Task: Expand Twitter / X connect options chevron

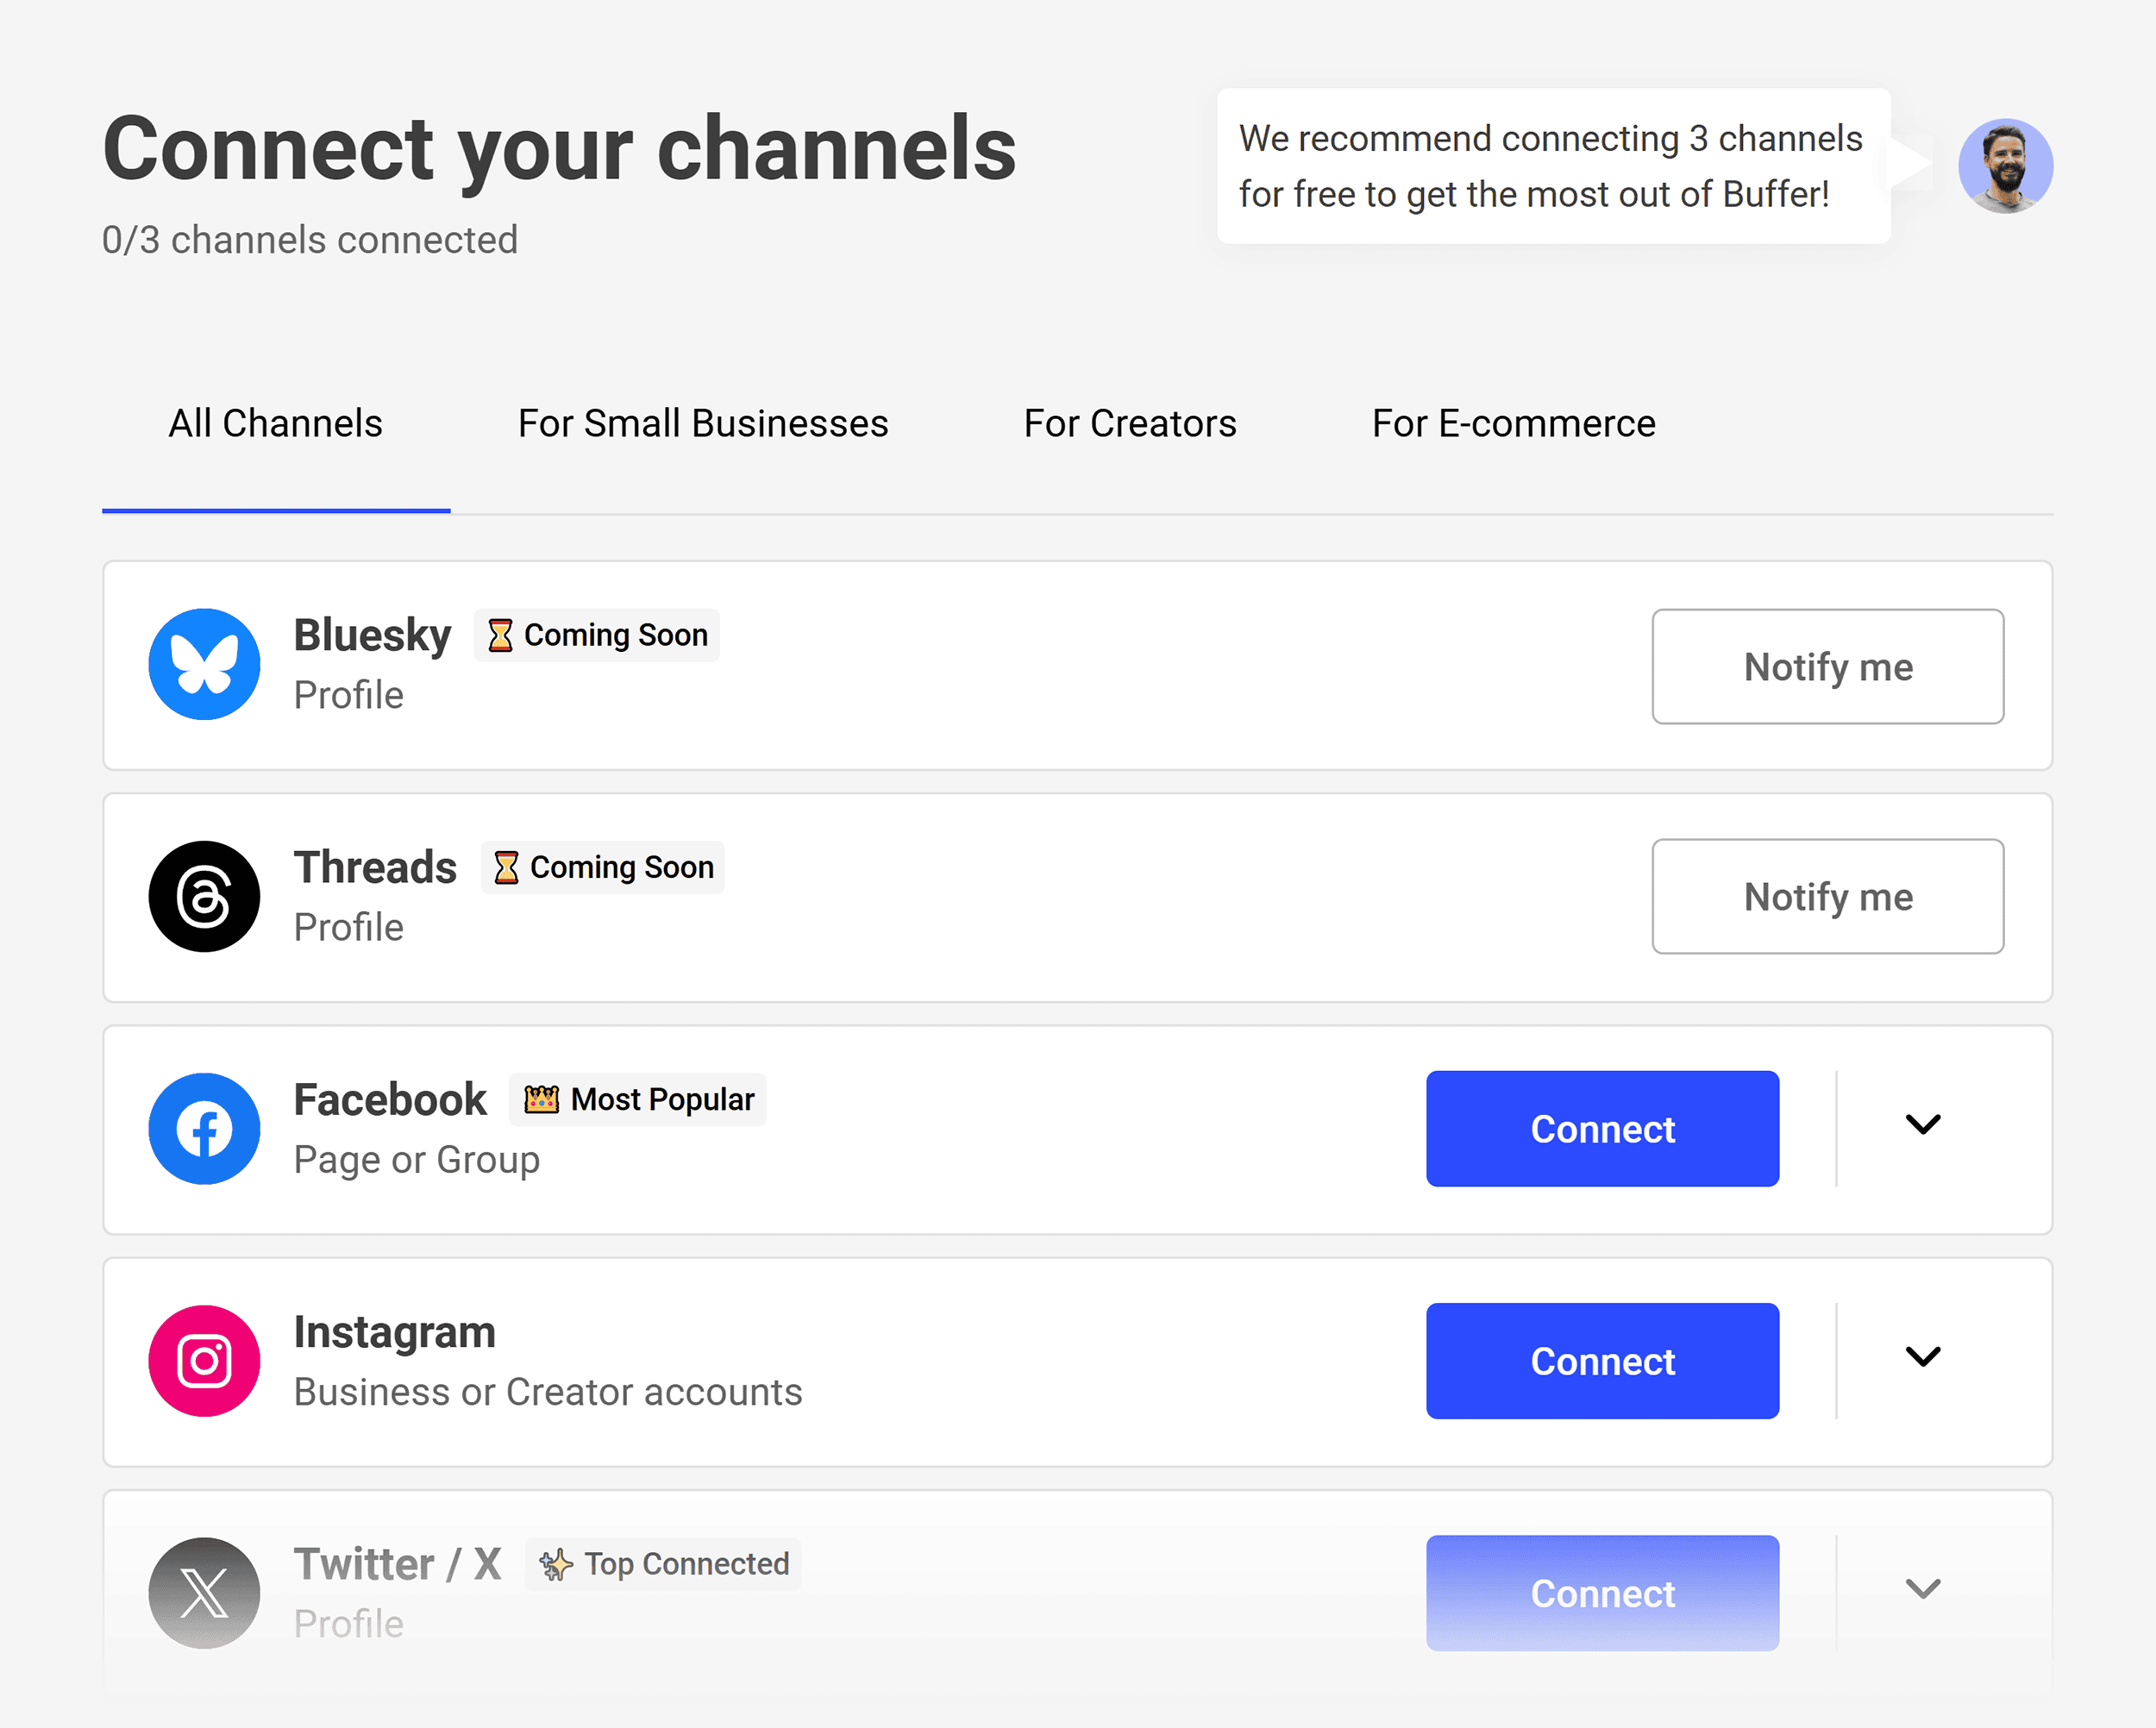Action: 1922,1590
